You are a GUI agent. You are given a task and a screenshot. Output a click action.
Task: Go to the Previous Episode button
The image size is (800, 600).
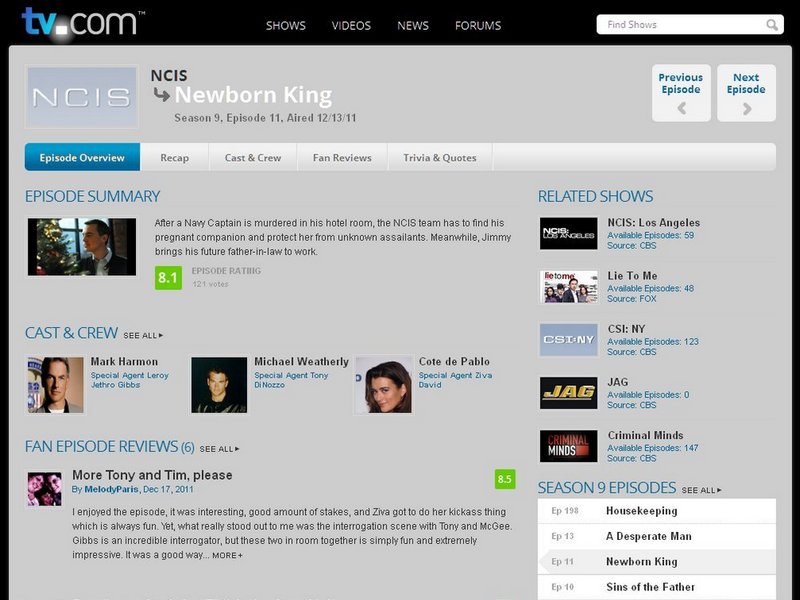681,93
